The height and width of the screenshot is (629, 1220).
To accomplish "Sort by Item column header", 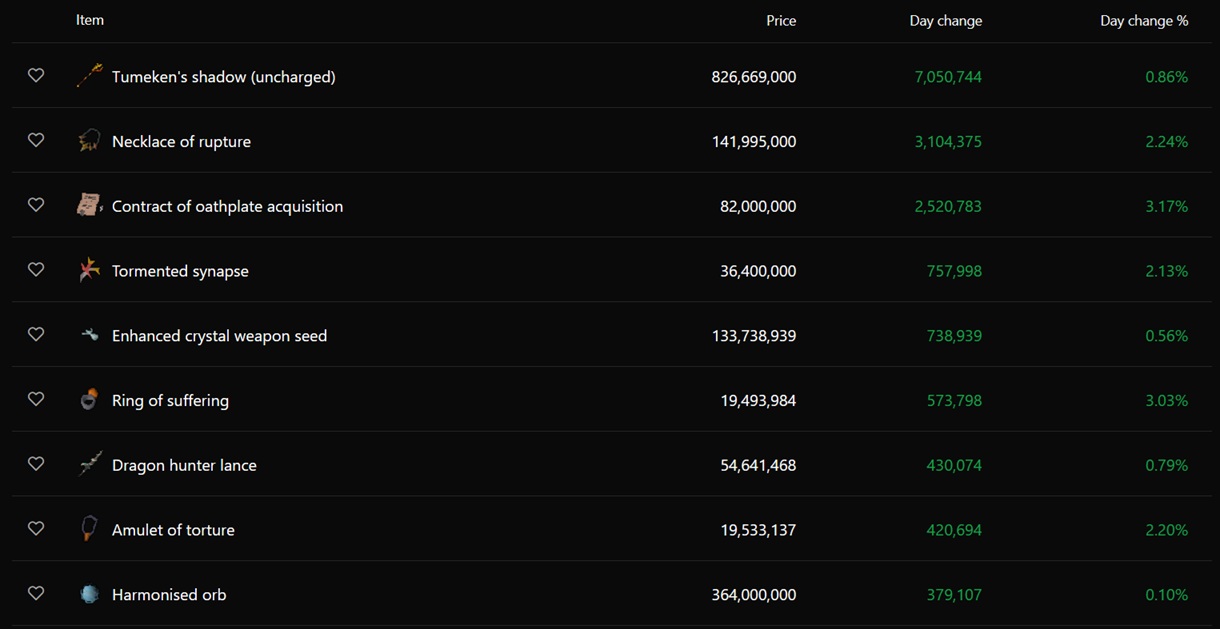I will coord(90,20).
